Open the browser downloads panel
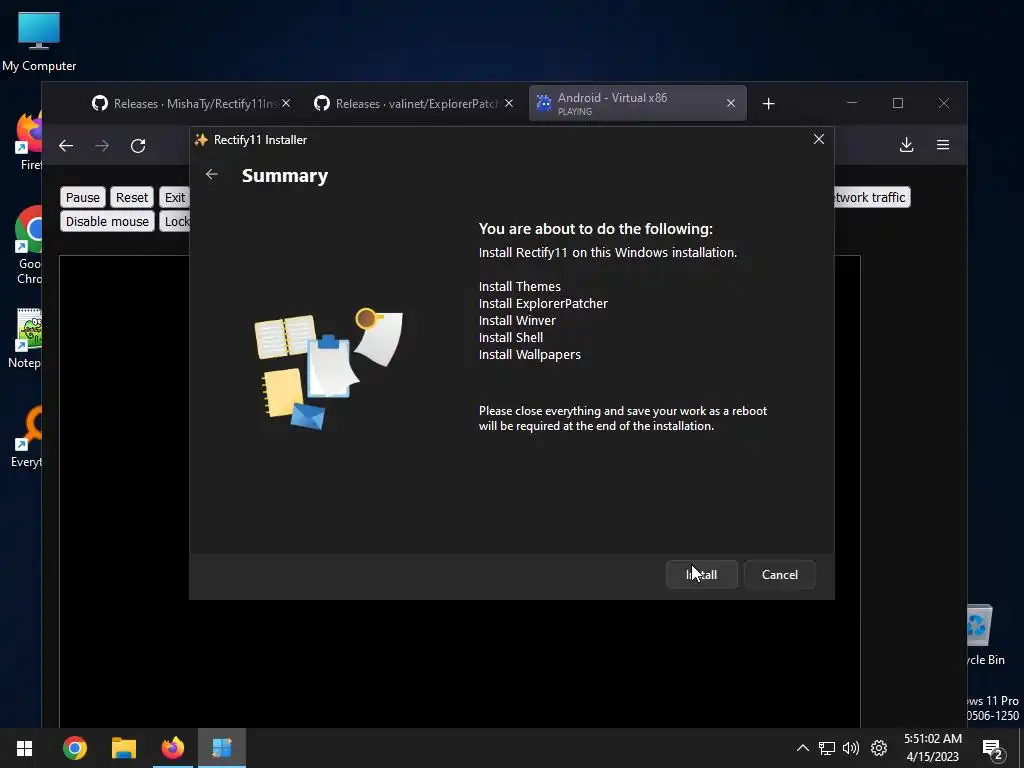Image resolution: width=1024 pixels, height=768 pixels. pyautogui.click(x=906, y=145)
